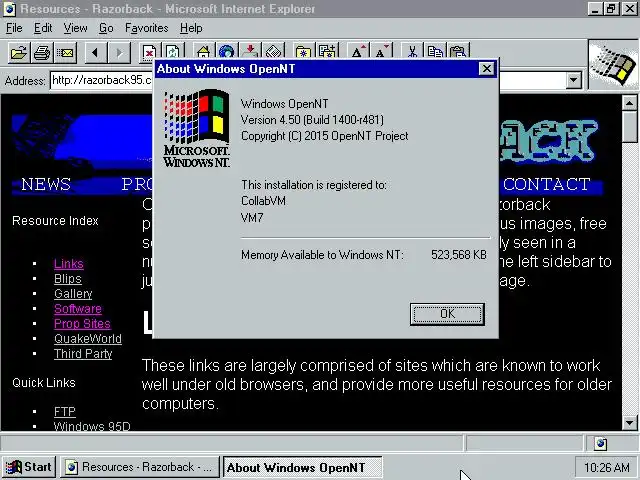Click the Internet Explorer title bar icon
The width and height of the screenshot is (640, 480).
pos(9,9)
